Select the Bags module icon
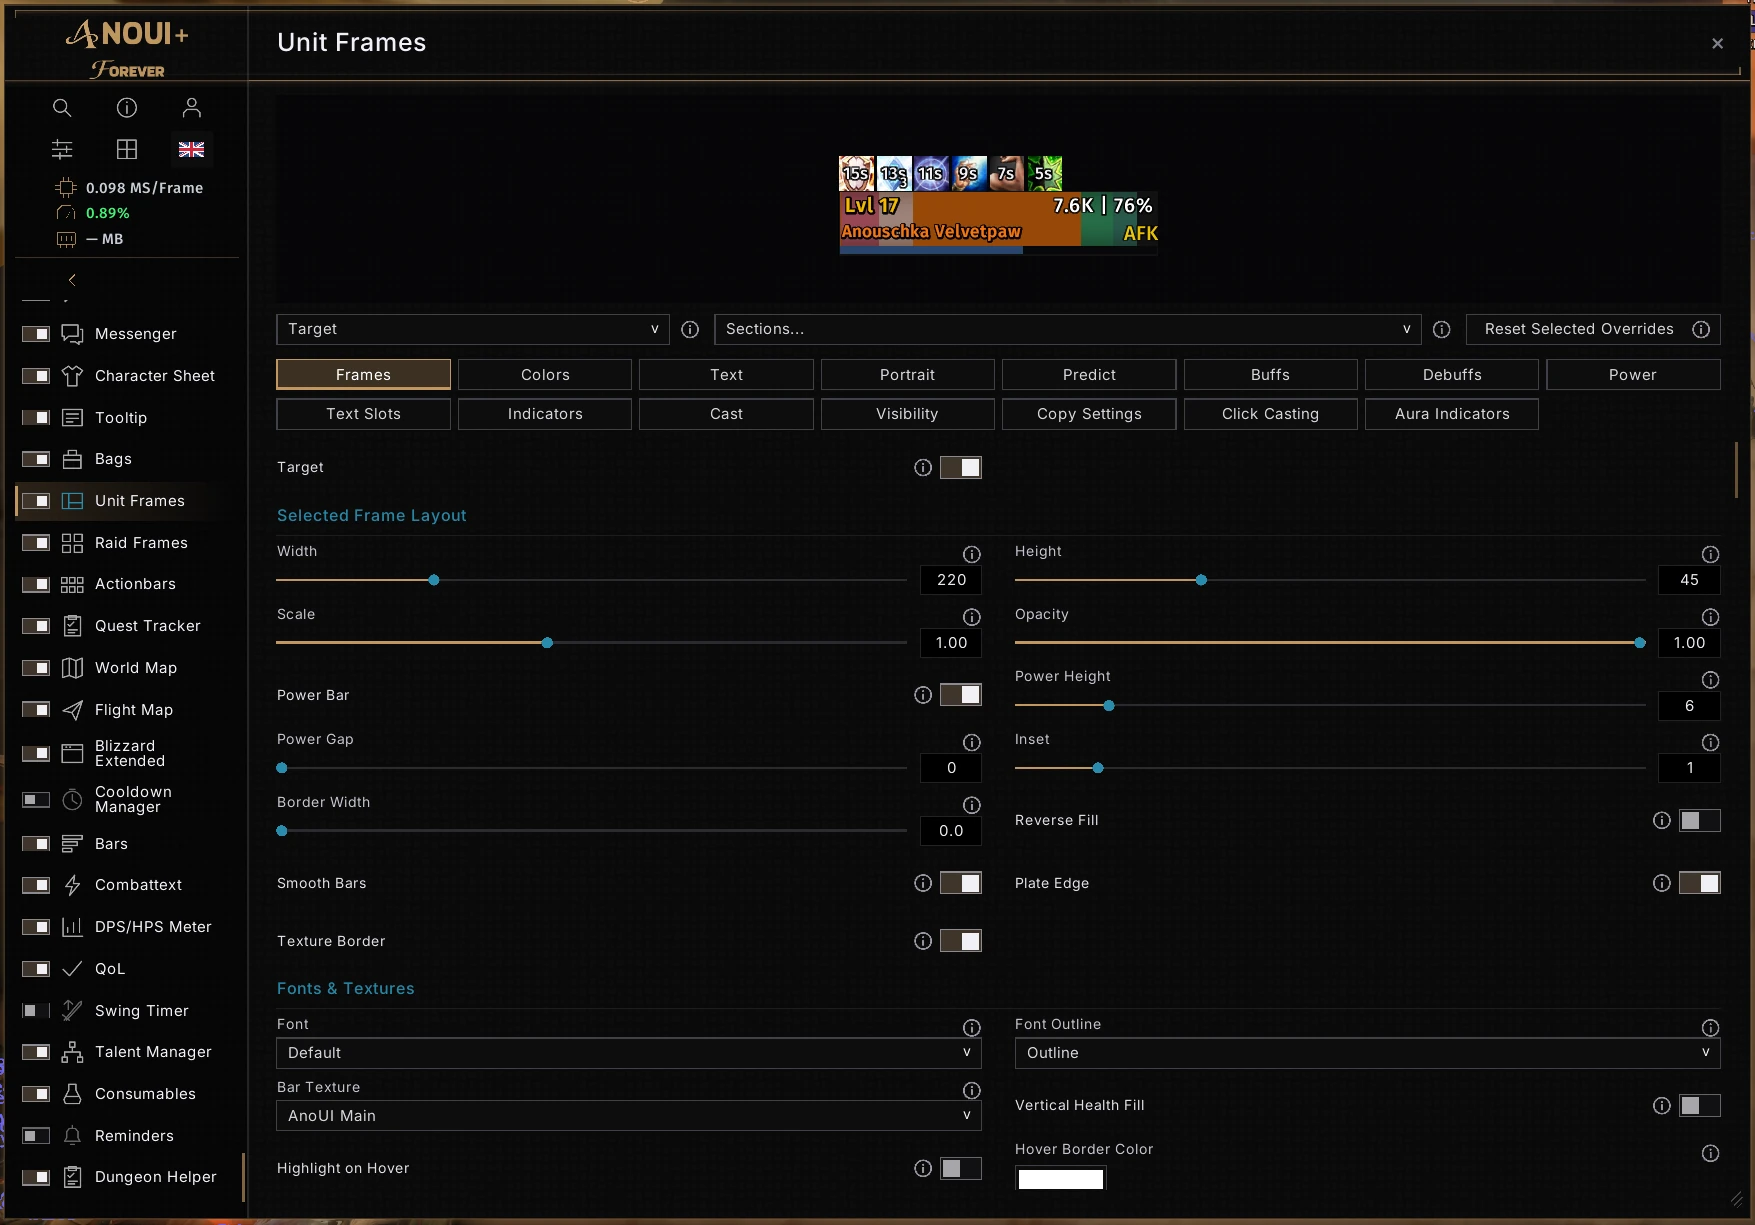This screenshot has height=1225, width=1755. tap(72, 459)
